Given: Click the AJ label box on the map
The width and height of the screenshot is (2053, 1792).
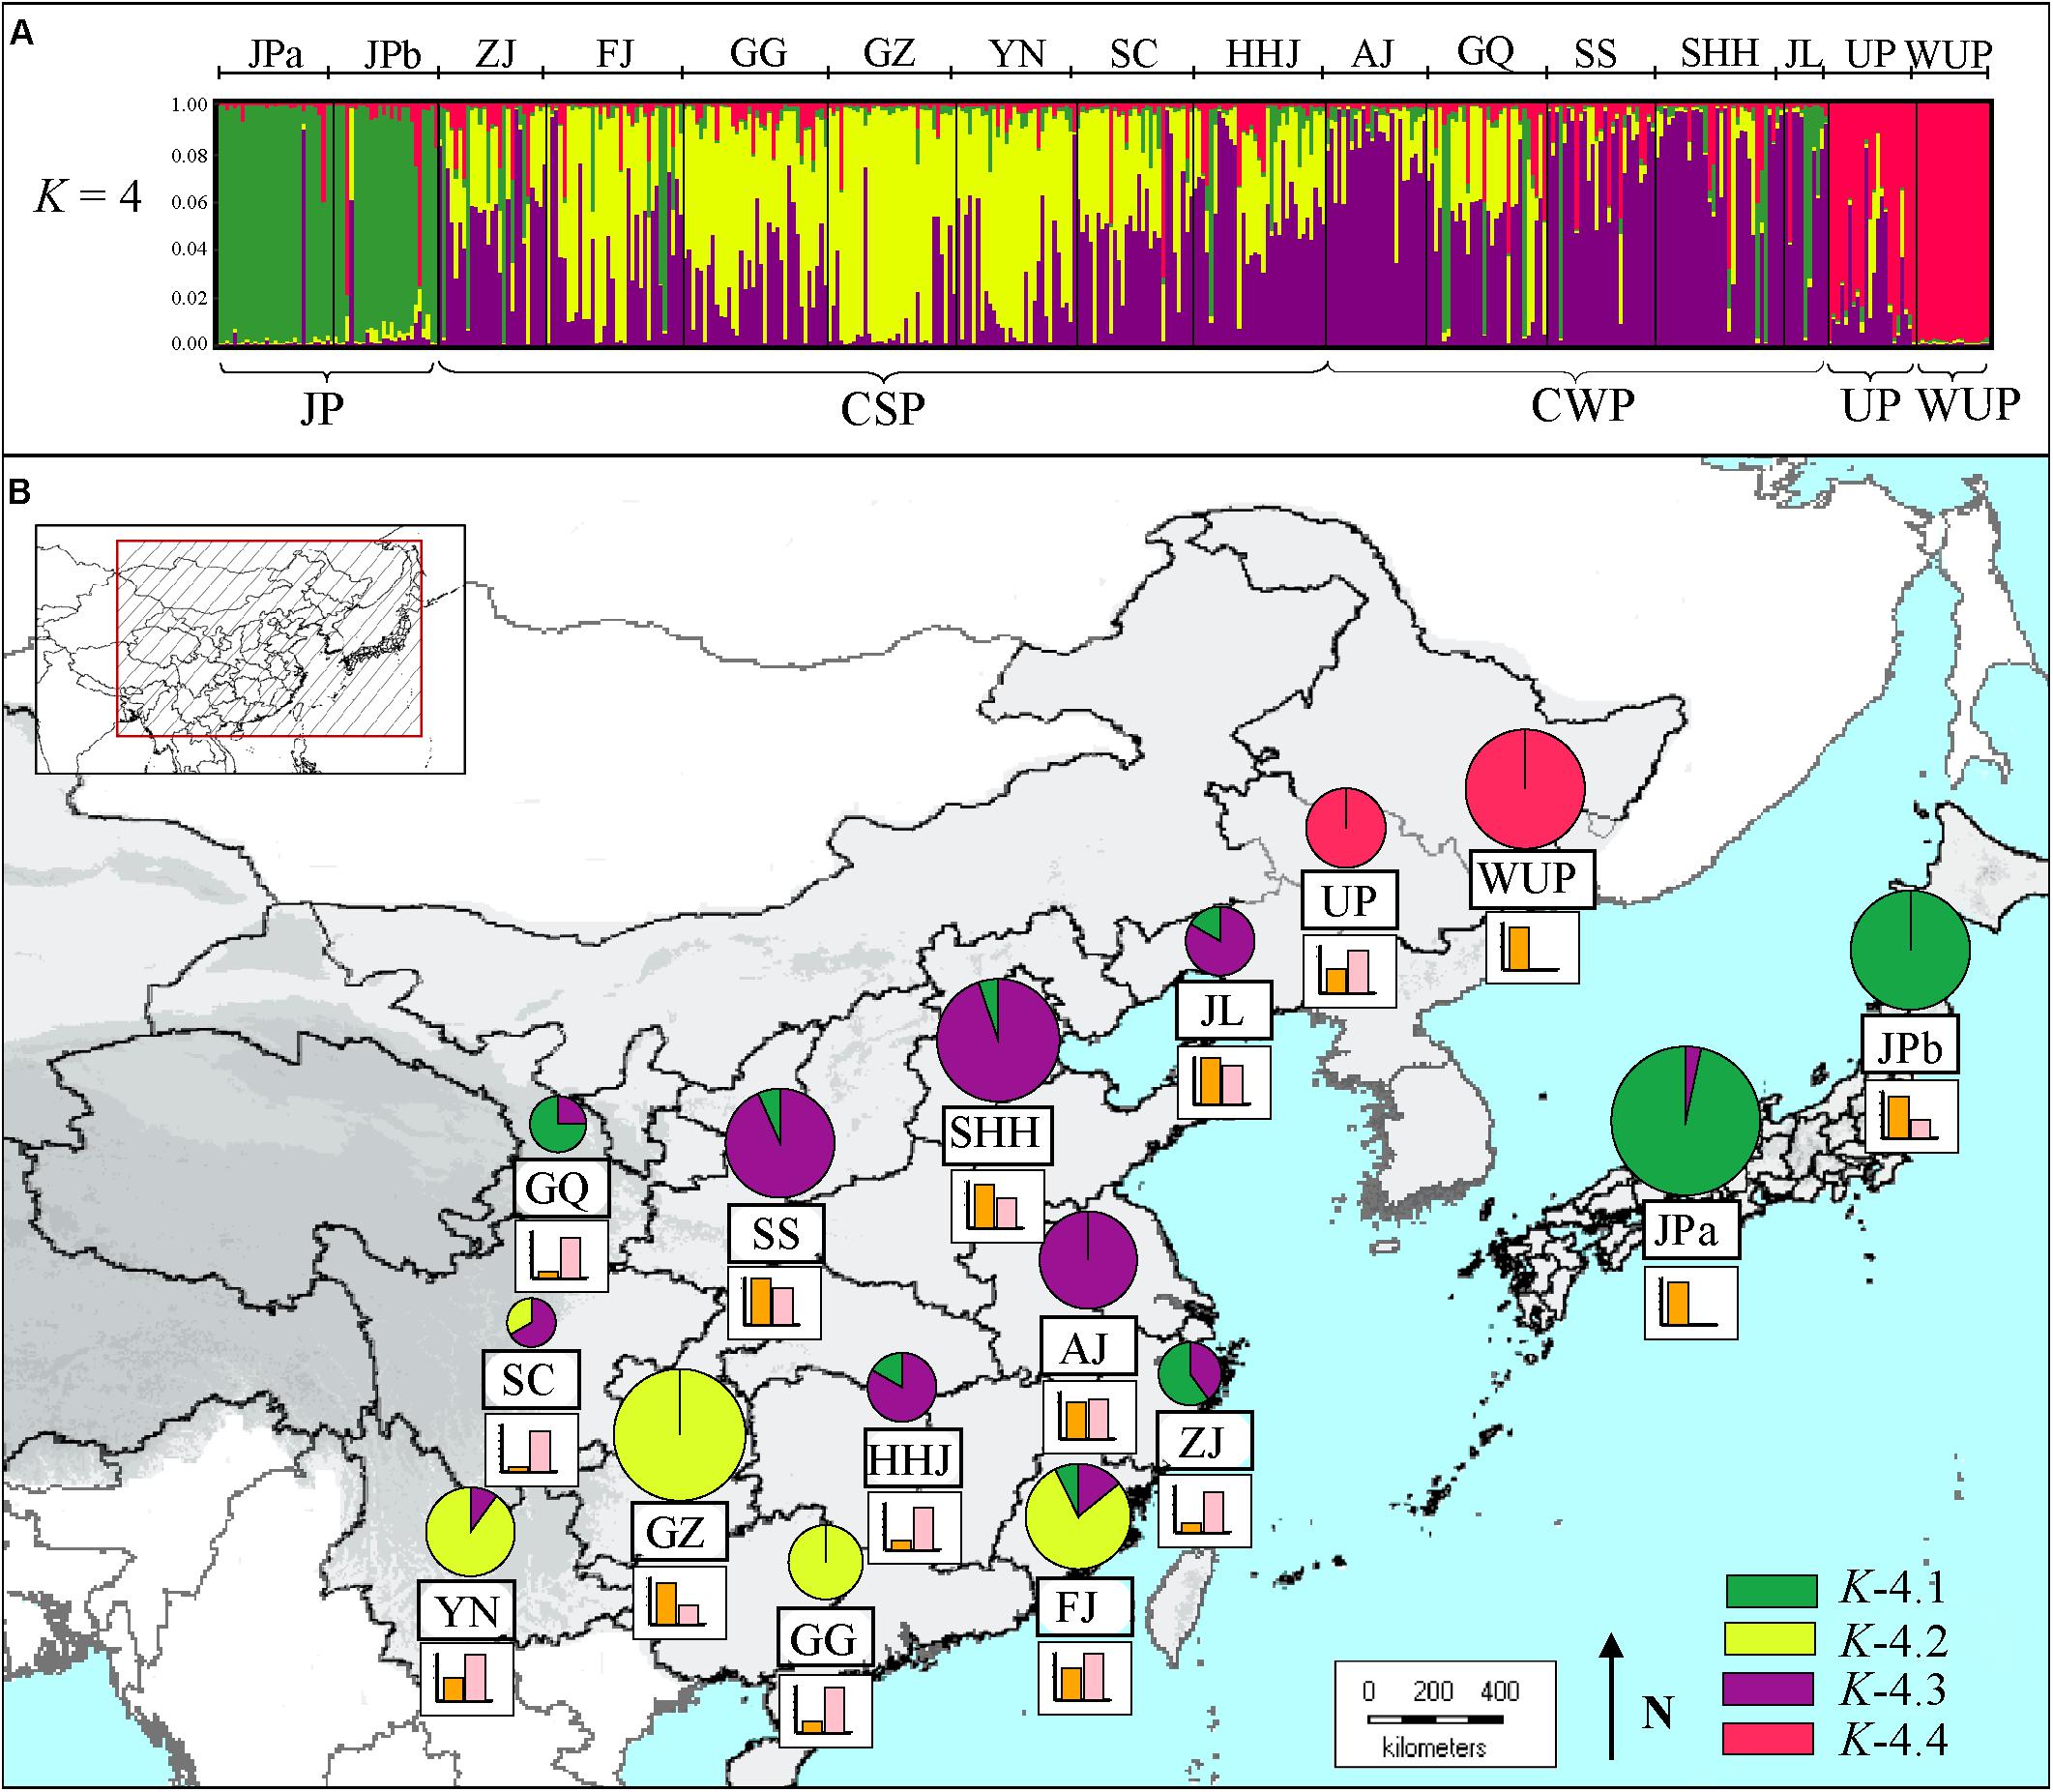Looking at the screenshot, I should coord(1089,1347).
